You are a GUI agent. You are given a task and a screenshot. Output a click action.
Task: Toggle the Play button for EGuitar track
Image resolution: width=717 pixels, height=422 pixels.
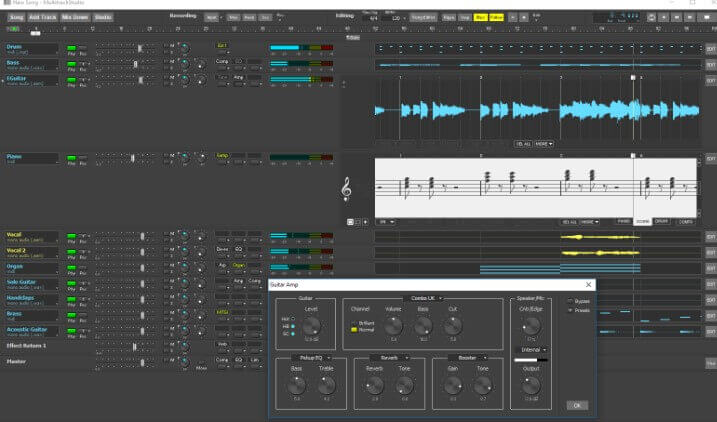click(x=71, y=80)
